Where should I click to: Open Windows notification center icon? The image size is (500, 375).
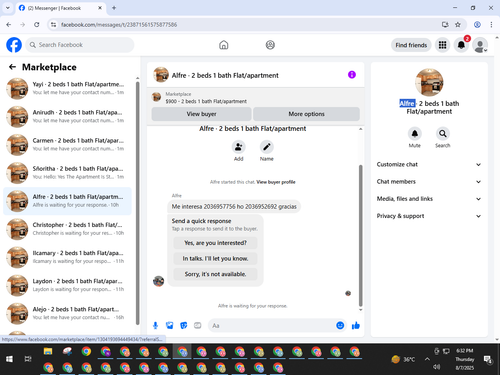point(488,359)
